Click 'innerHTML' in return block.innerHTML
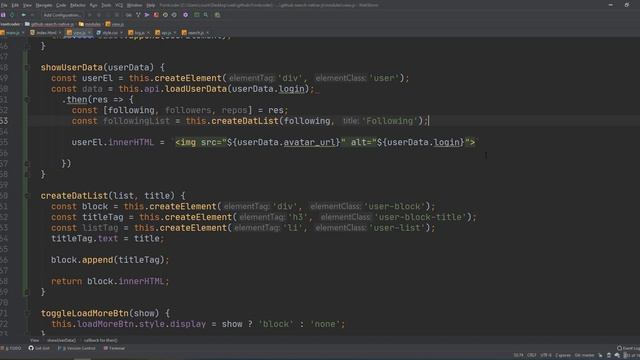This screenshot has height=360, width=640. coord(141,281)
